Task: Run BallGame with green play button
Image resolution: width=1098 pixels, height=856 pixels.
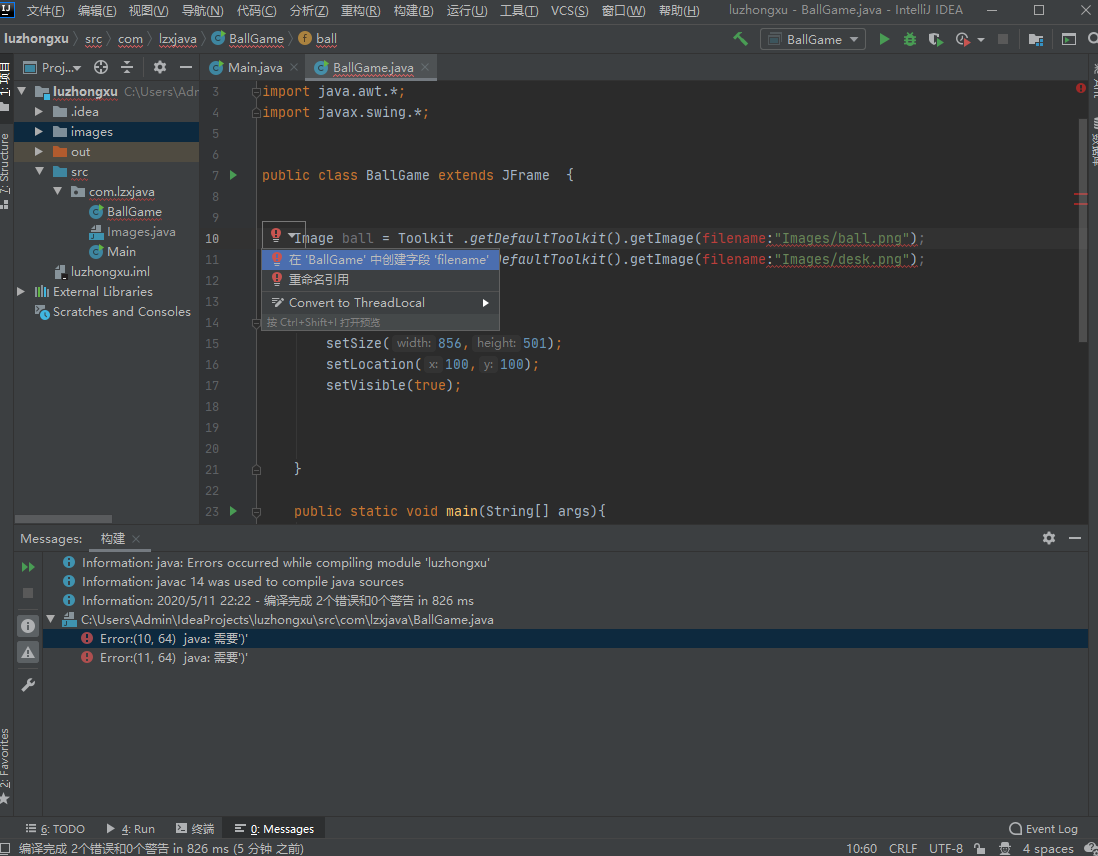Action: 884,39
